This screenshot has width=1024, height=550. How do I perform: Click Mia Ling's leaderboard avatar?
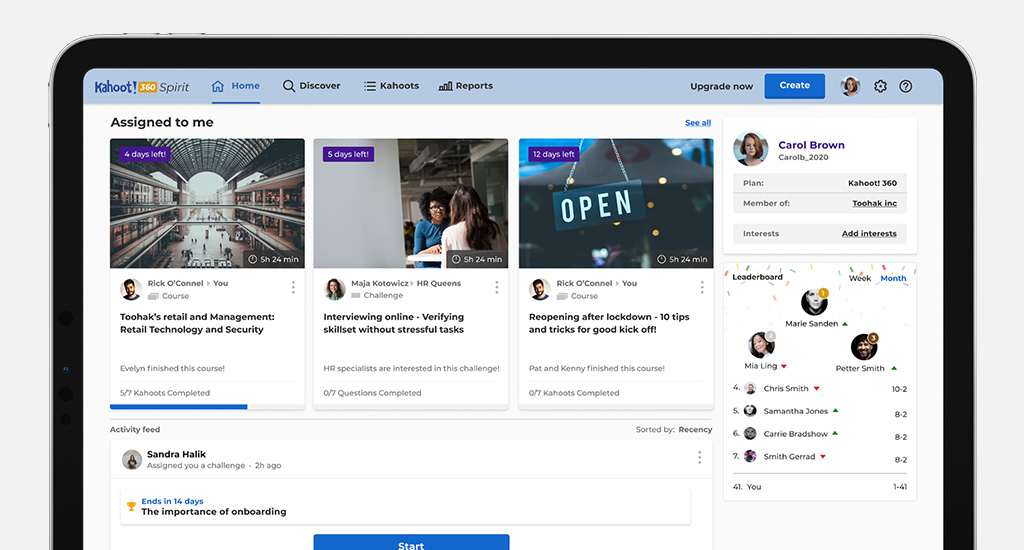click(x=761, y=345)
